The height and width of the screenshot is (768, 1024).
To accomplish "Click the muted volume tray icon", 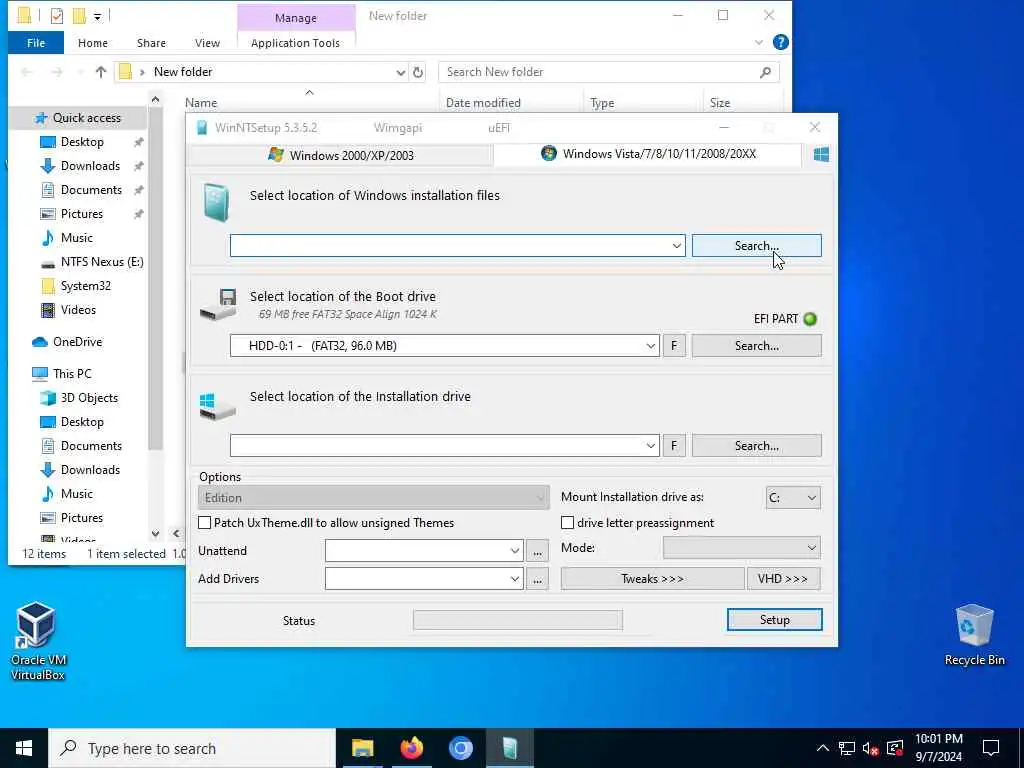I will pos(871,748).
